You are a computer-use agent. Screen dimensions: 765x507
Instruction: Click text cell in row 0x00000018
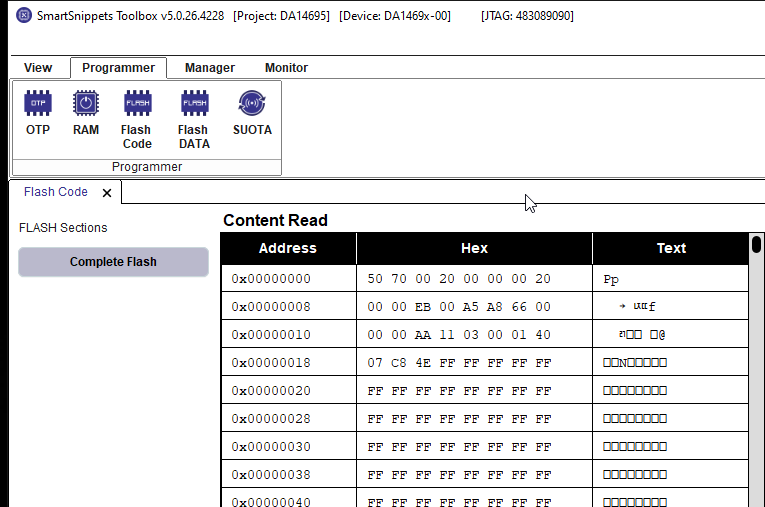(671, 363)
